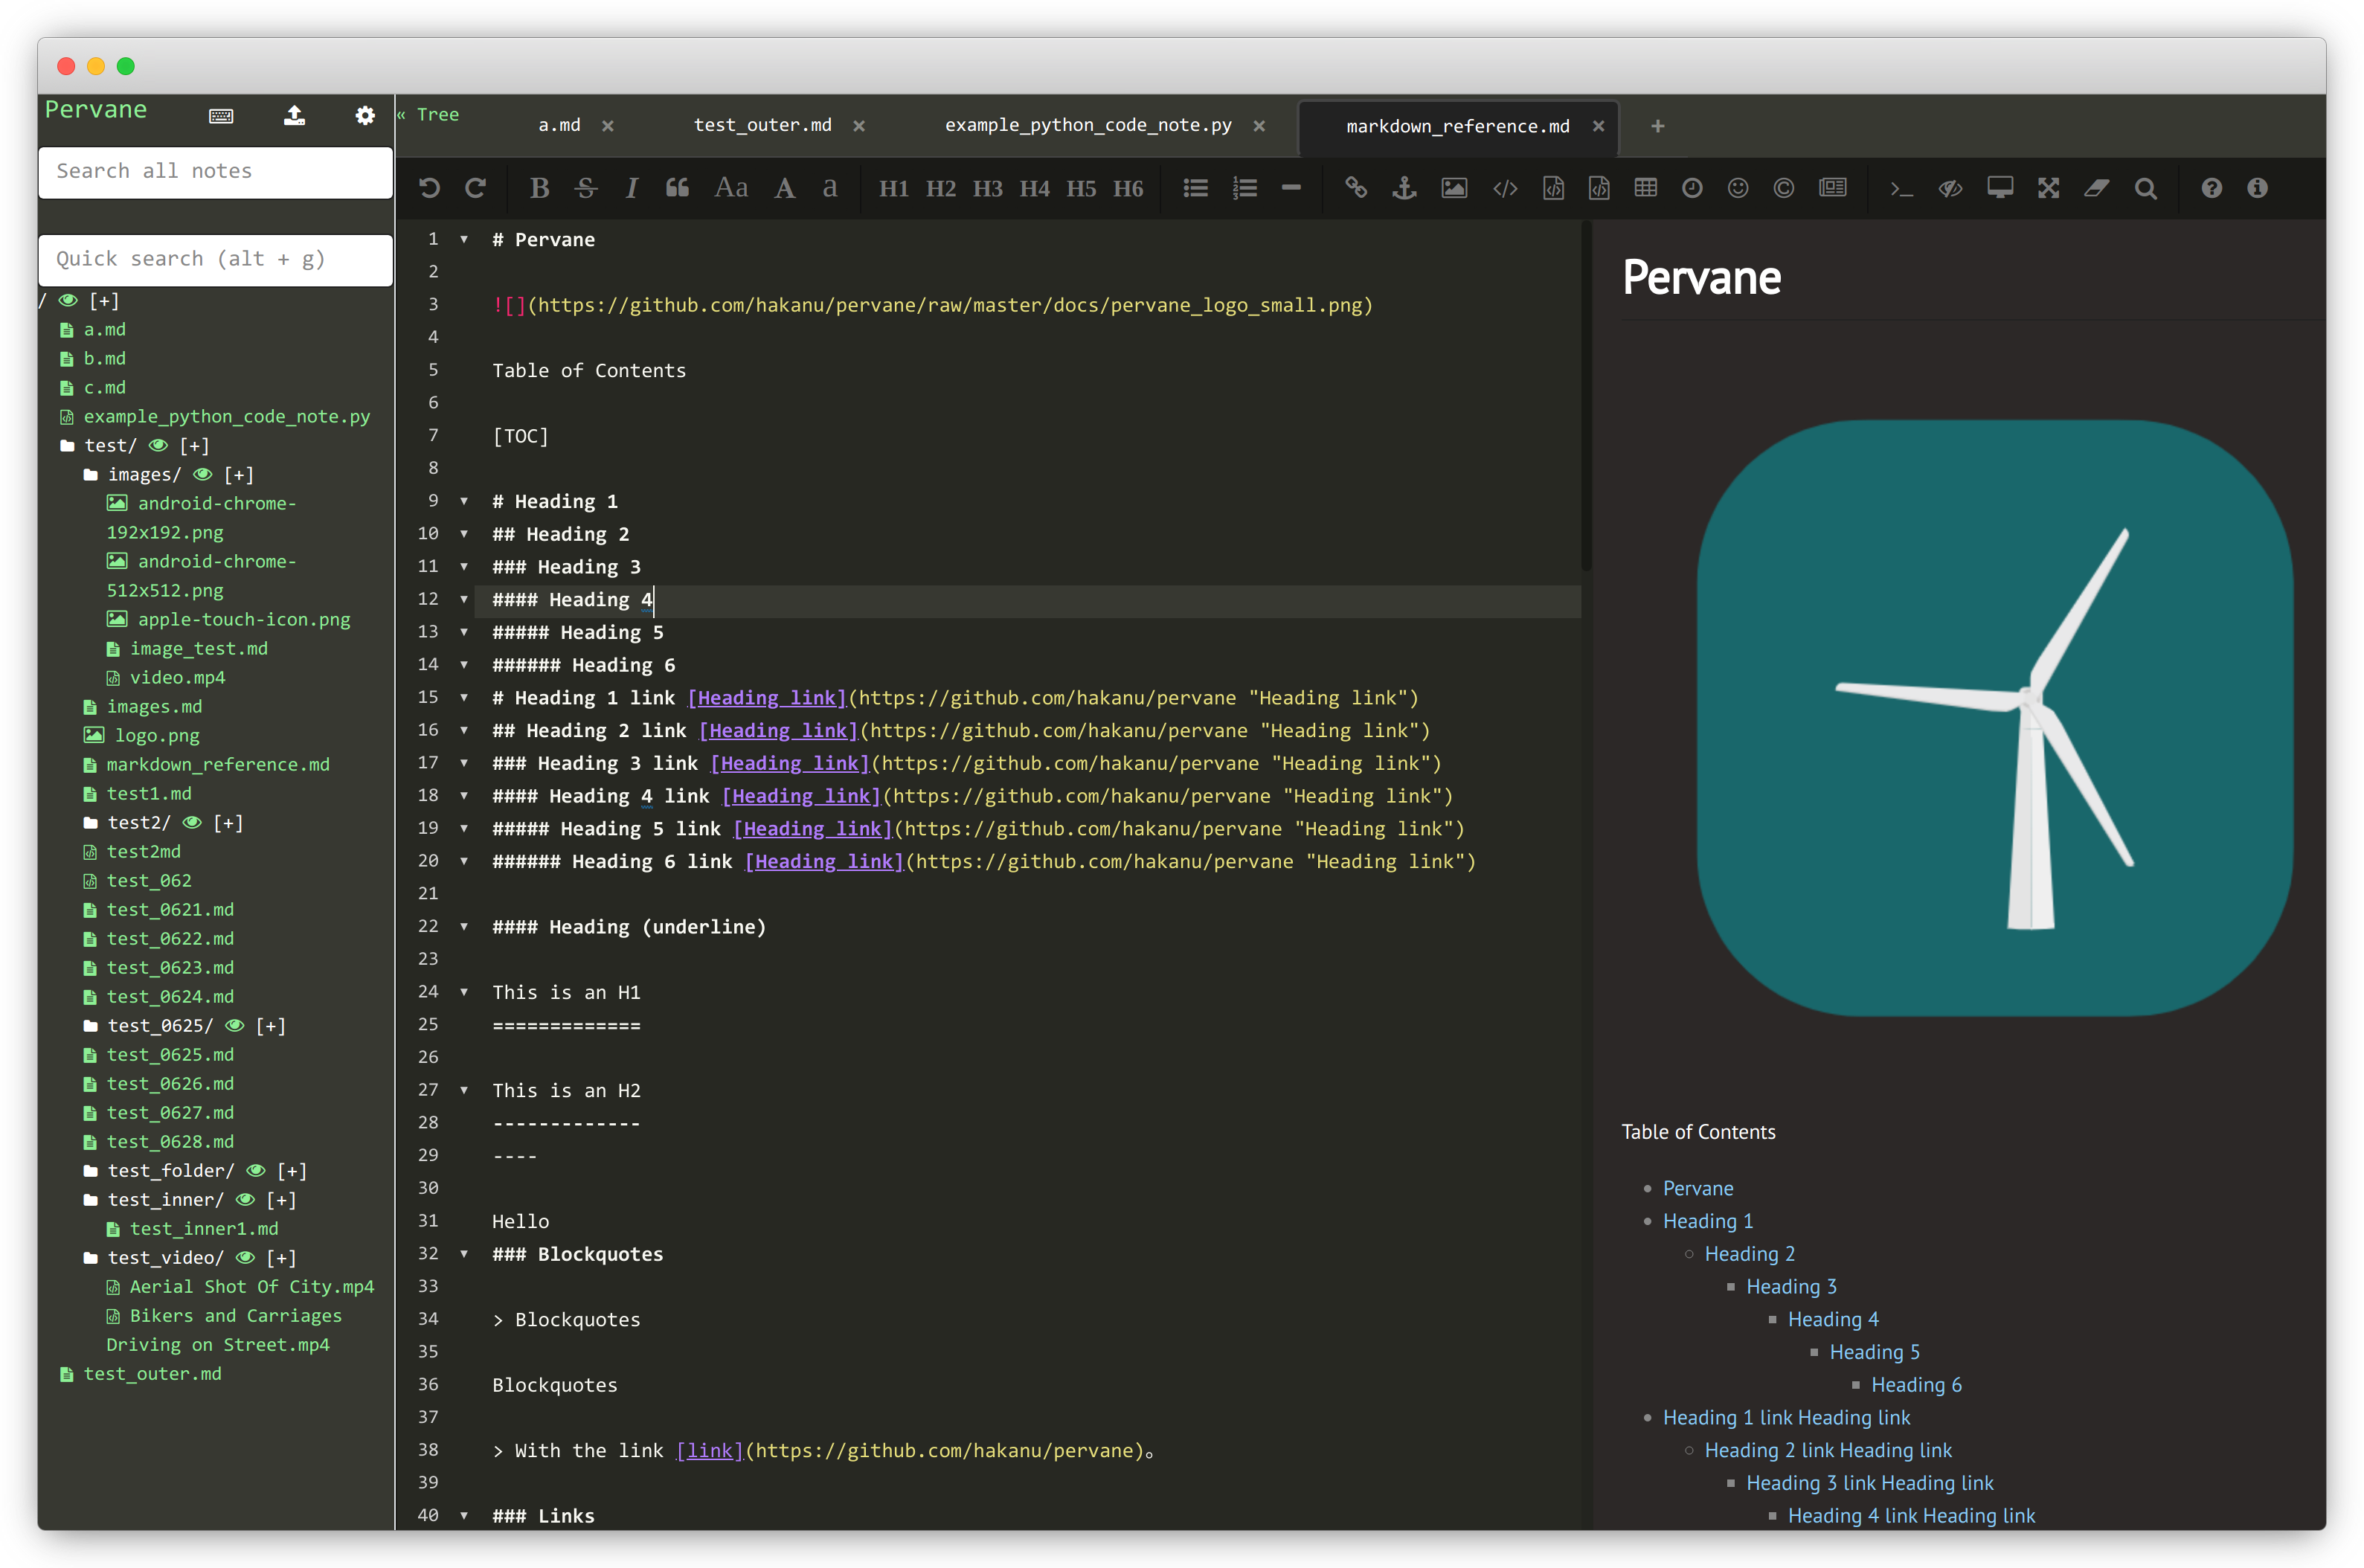Insert unordered list from toolbar
2364x1568 pixels.
point(1196,188)
